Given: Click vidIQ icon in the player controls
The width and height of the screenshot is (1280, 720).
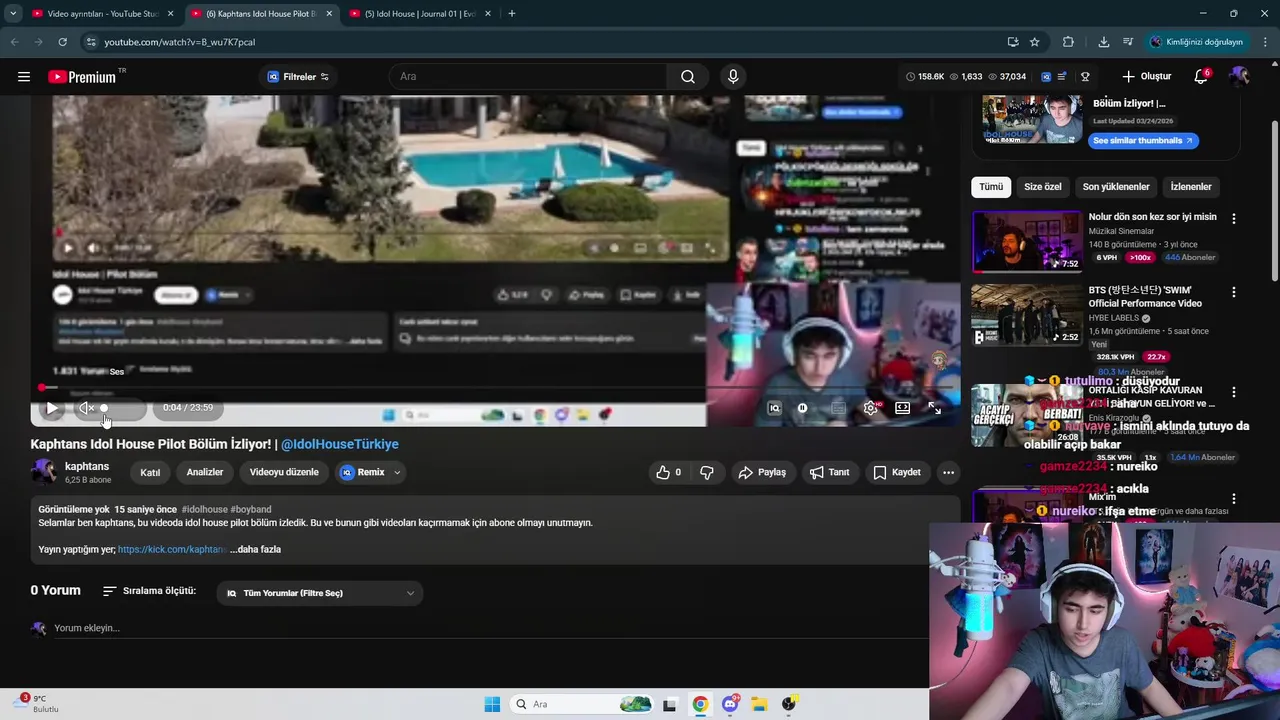Looking at the screenshot, I should [x=774, y=408].
